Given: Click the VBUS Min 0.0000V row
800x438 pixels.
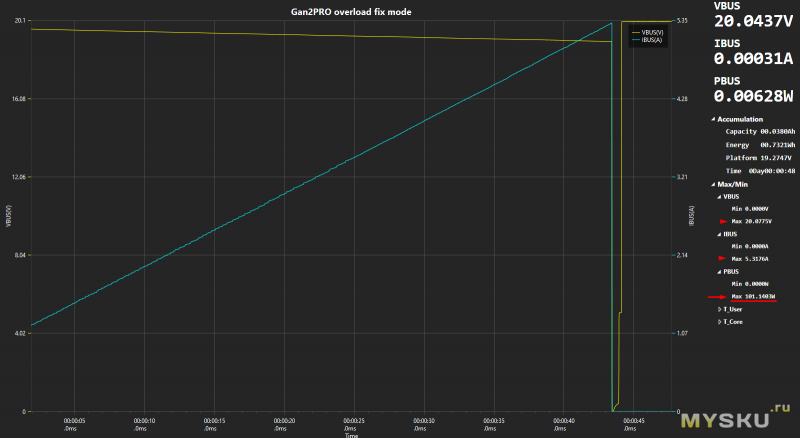Looking at the screenshot, I should click(x=749, y=209).
